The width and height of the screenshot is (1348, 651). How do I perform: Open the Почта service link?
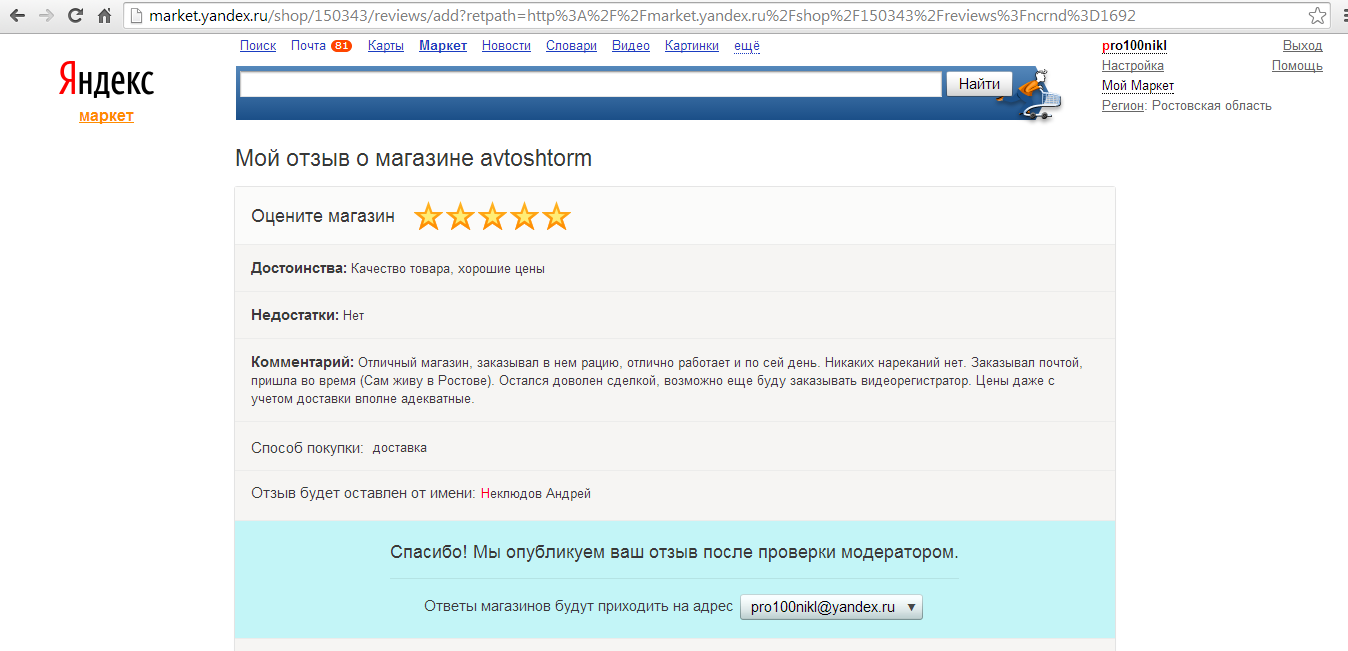click(308, 46)
